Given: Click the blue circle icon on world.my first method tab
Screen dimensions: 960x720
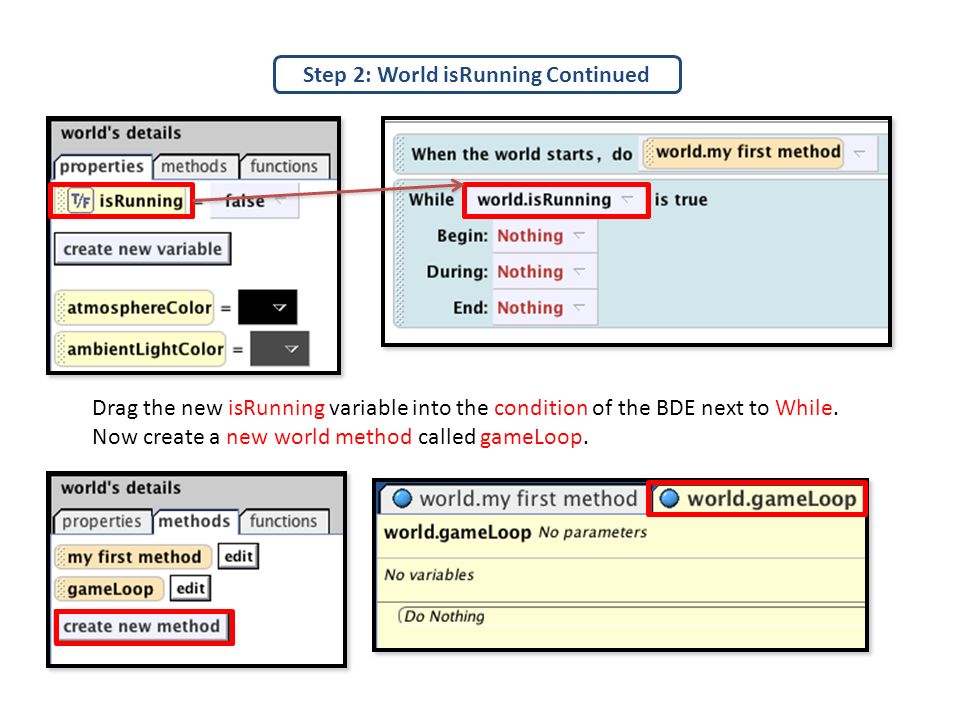Looking at the screenshot, I should tap(402, 498).
